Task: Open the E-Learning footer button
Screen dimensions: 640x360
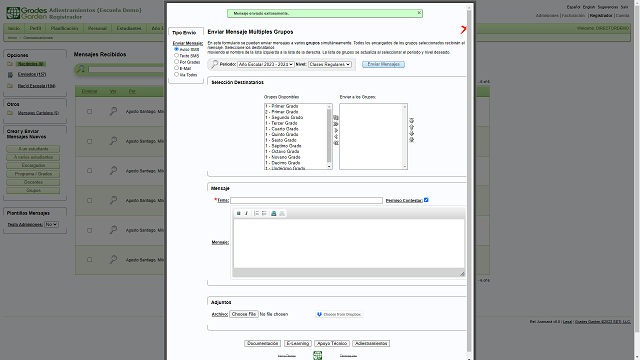Action: point(298,343)
